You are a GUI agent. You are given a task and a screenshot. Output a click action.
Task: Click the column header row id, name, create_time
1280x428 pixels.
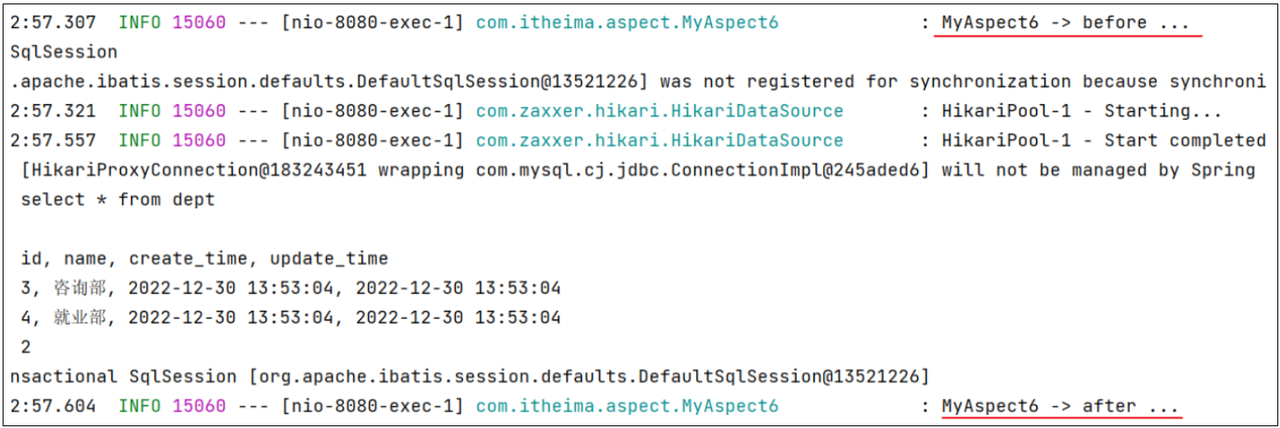pos(204,259)
